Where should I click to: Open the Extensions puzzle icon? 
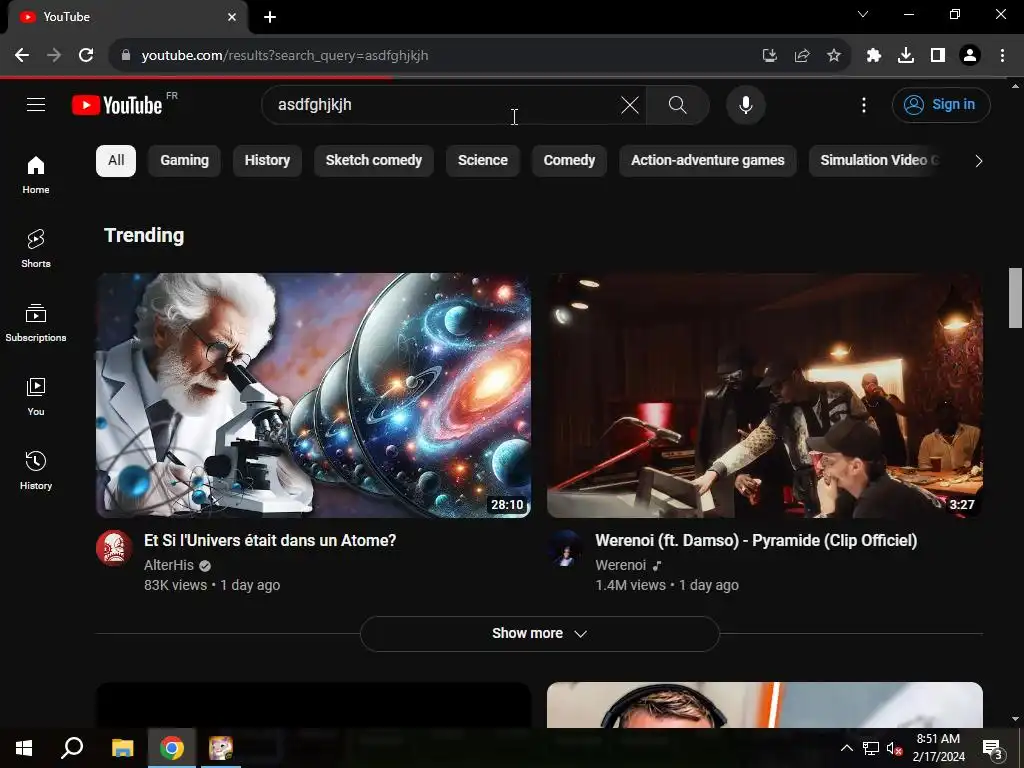pyautogui.click(x=873, y=56)
